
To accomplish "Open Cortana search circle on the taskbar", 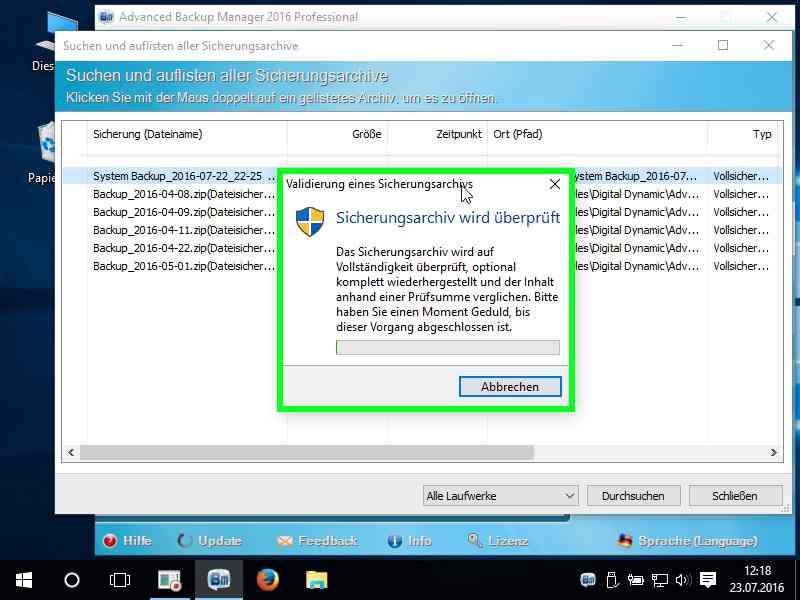I will pos(71,580).
